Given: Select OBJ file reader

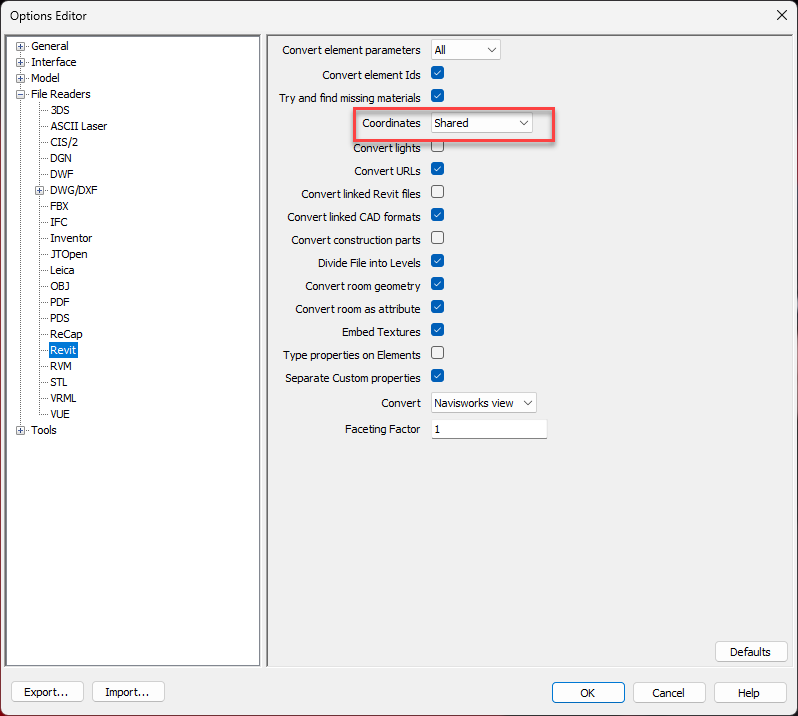Looking at the screenshot, I should (60, 287).
